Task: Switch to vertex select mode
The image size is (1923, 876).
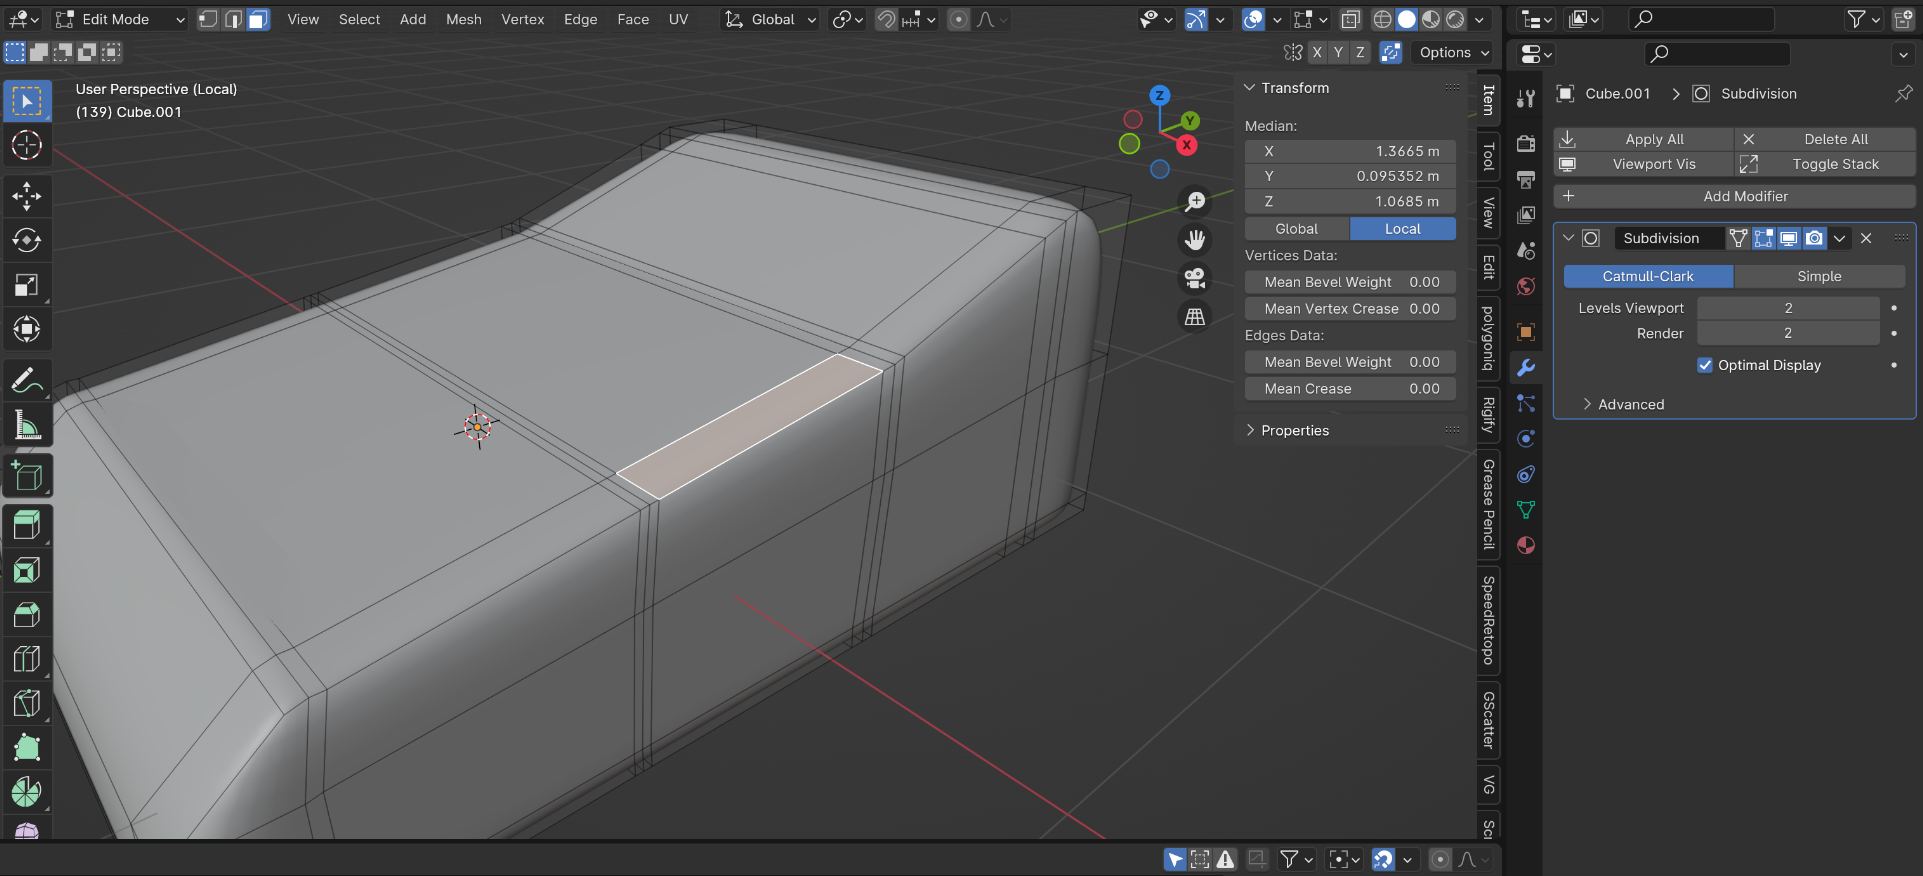Action: 208,19
